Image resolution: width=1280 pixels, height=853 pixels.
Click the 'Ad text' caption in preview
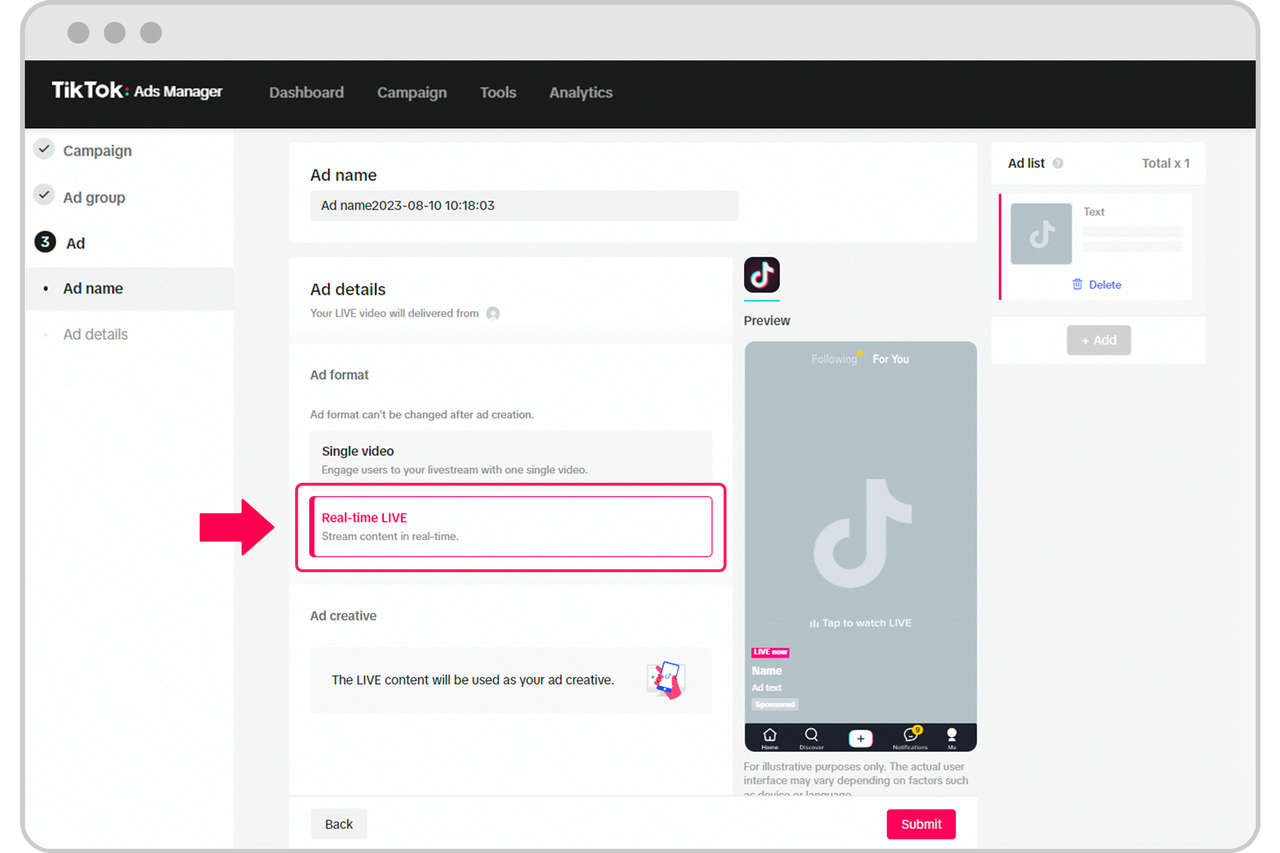(x=767, y=688)
